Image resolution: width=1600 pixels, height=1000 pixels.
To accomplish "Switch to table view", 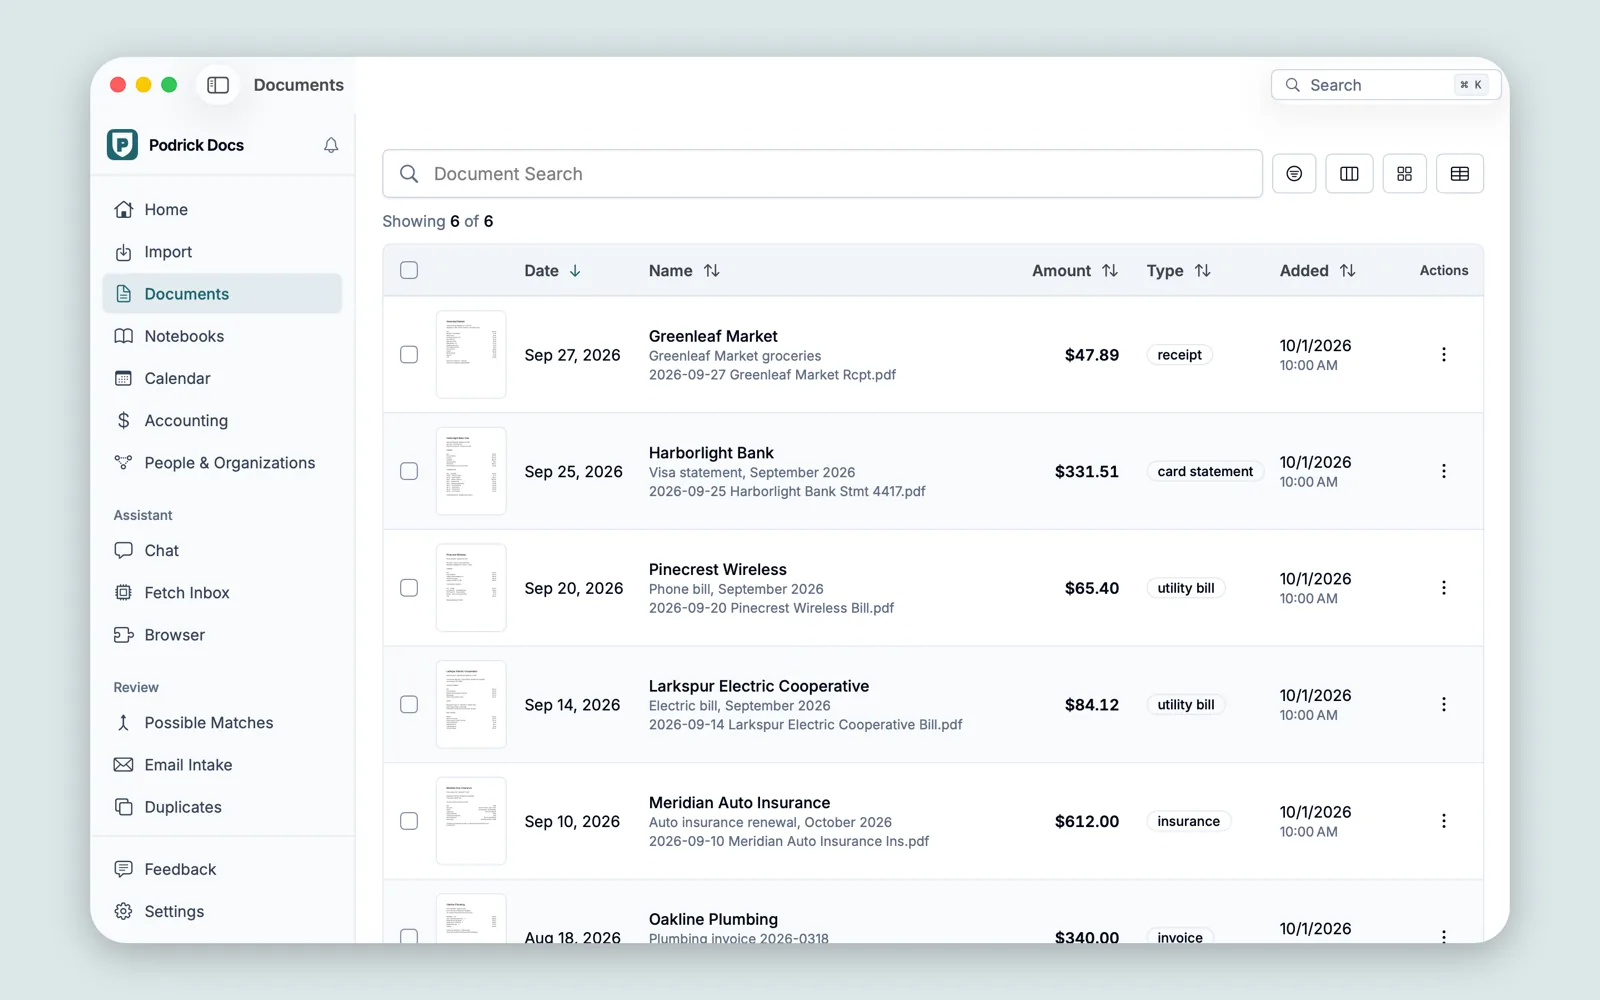I will [x=1460, y=174].
